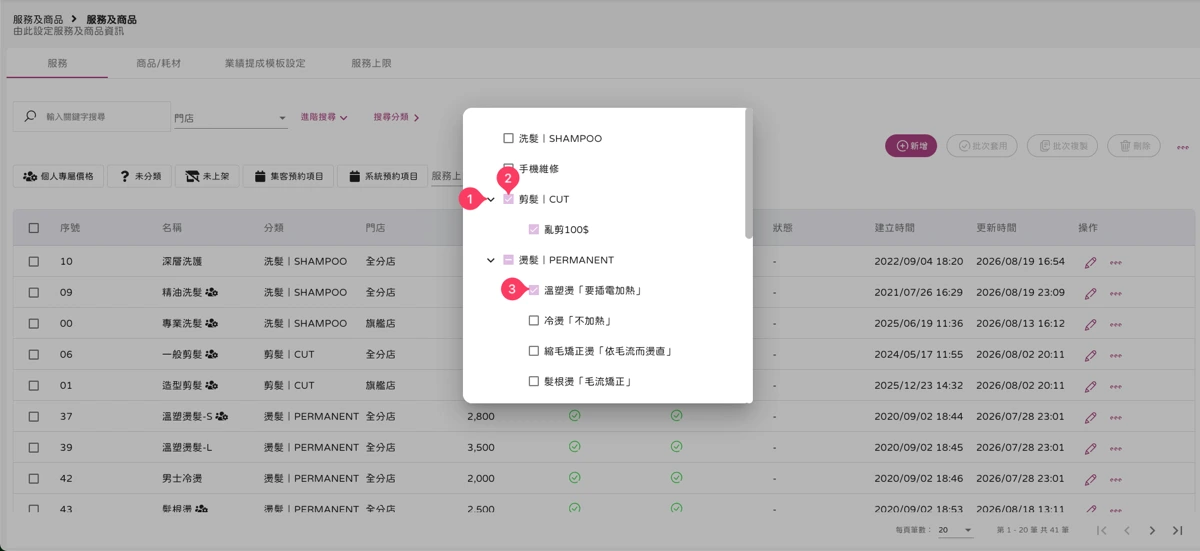This screenshot has width=1200, height=551.
Task: Edit row 00 專業洗髮 with pencil icon
Action: (1090, 324)
